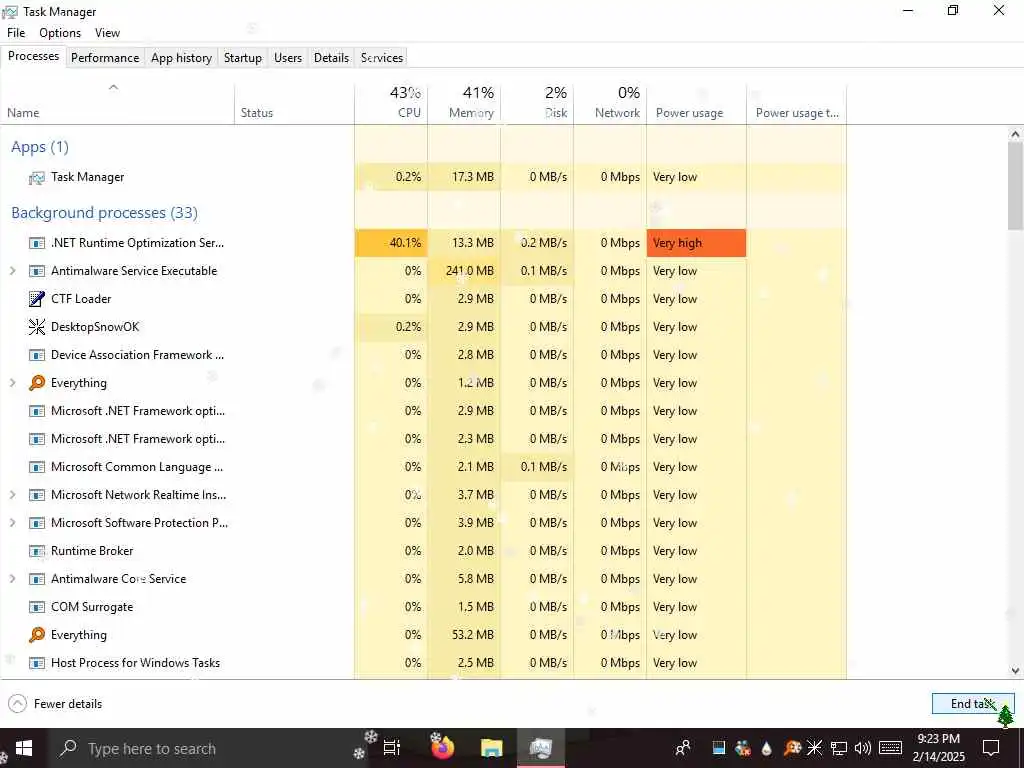
Task: Click the snowflake tray icon
Action: [814, 748]
